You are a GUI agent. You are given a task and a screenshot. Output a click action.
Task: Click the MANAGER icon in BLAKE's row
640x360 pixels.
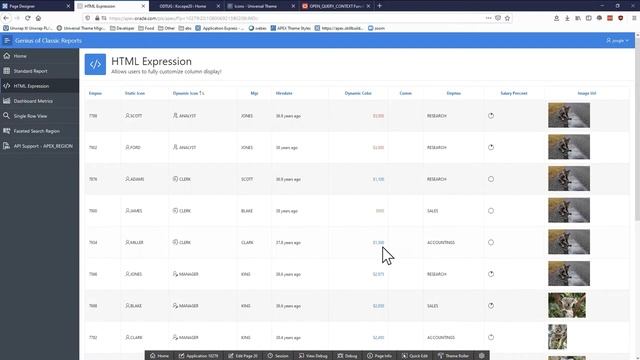175,305
